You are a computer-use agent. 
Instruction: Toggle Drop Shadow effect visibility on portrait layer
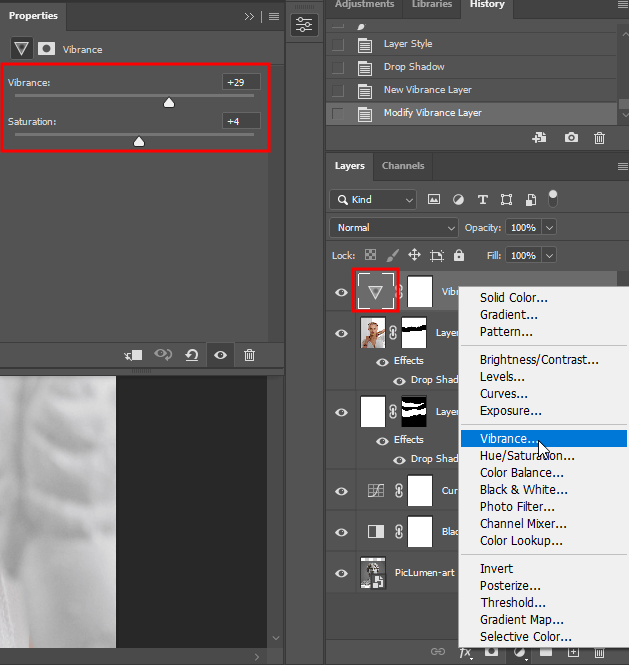[397, 380]
